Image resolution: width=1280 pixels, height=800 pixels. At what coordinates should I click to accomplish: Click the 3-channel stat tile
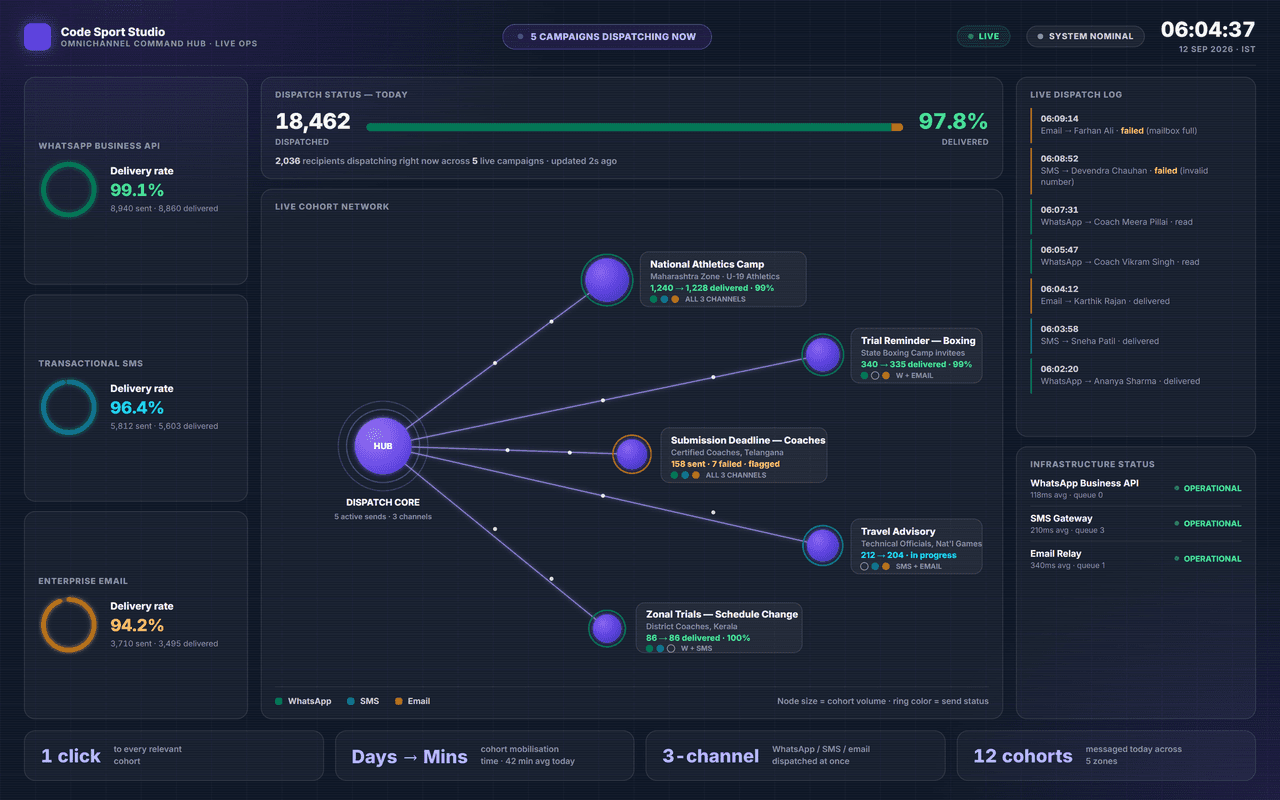tap(796, 756)
